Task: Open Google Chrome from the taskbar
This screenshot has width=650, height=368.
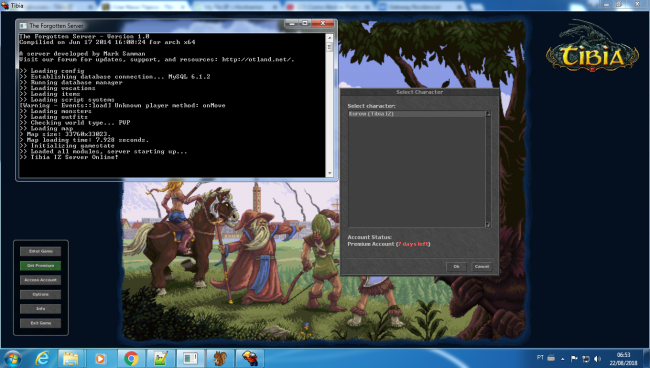Action: point(131,358)
